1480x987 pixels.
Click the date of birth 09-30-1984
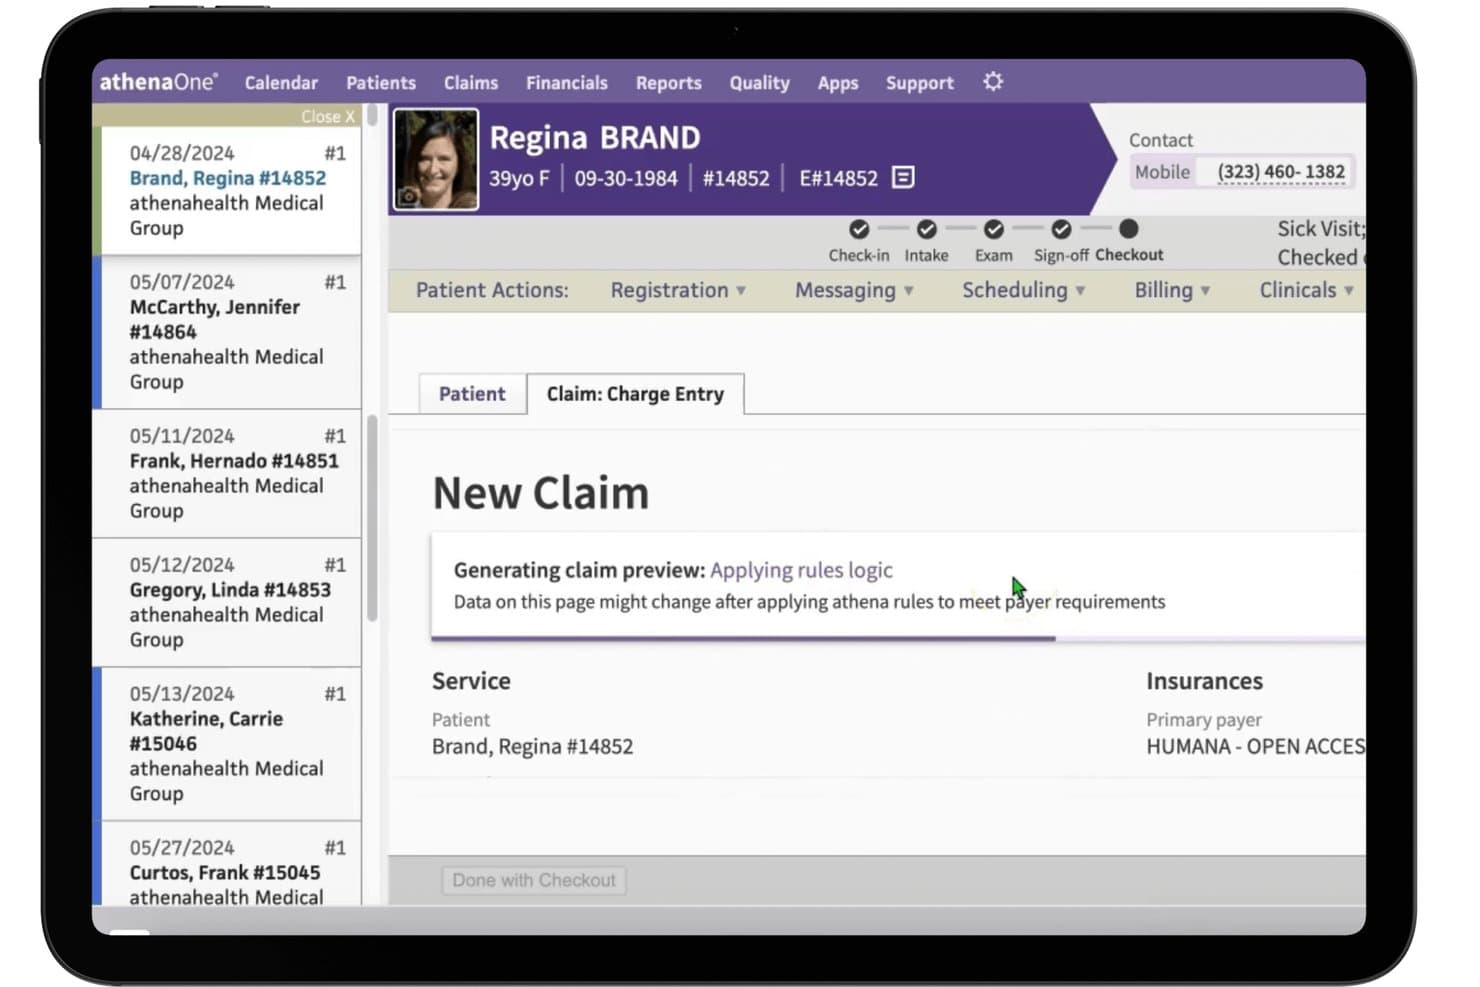(x=626, y=178)
